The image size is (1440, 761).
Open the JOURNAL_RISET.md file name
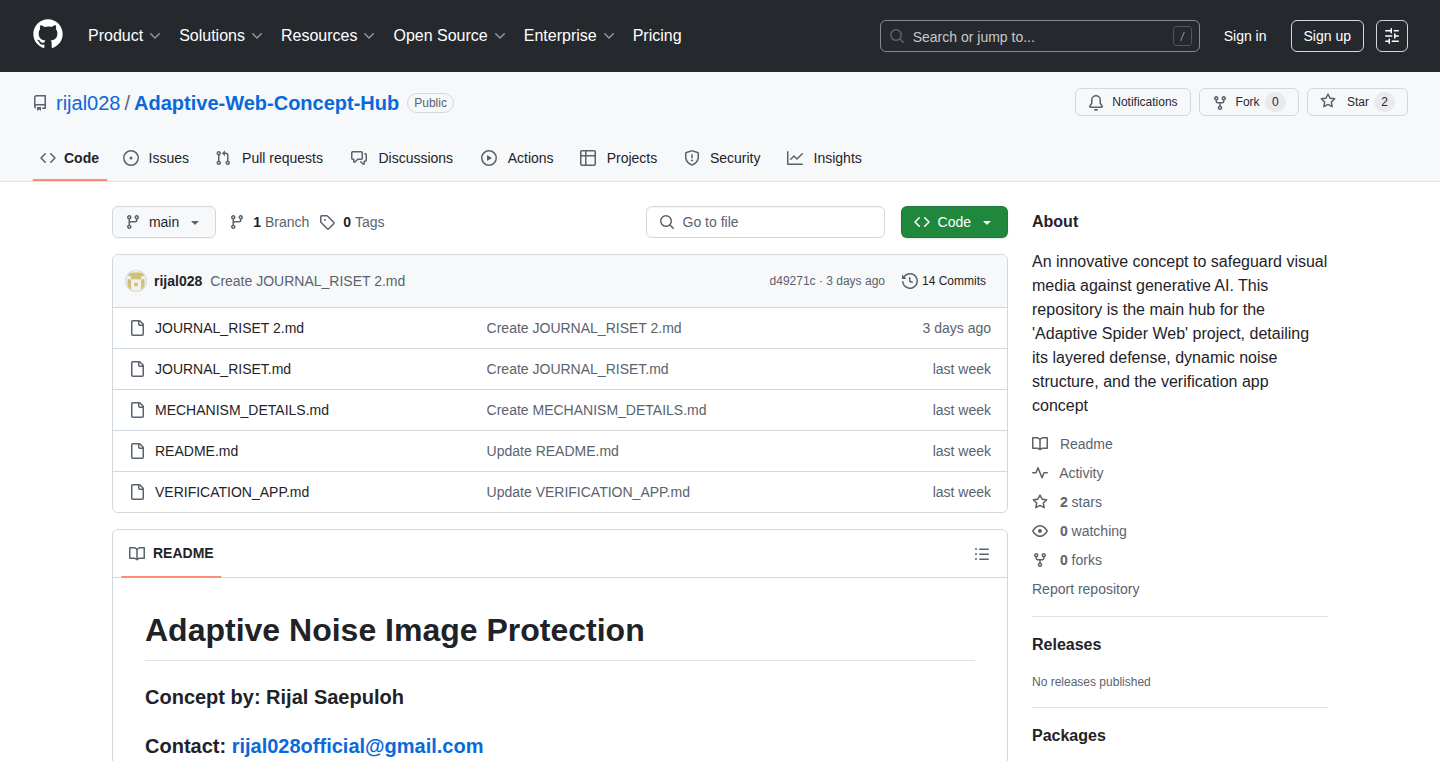click(x=223, y=369)
